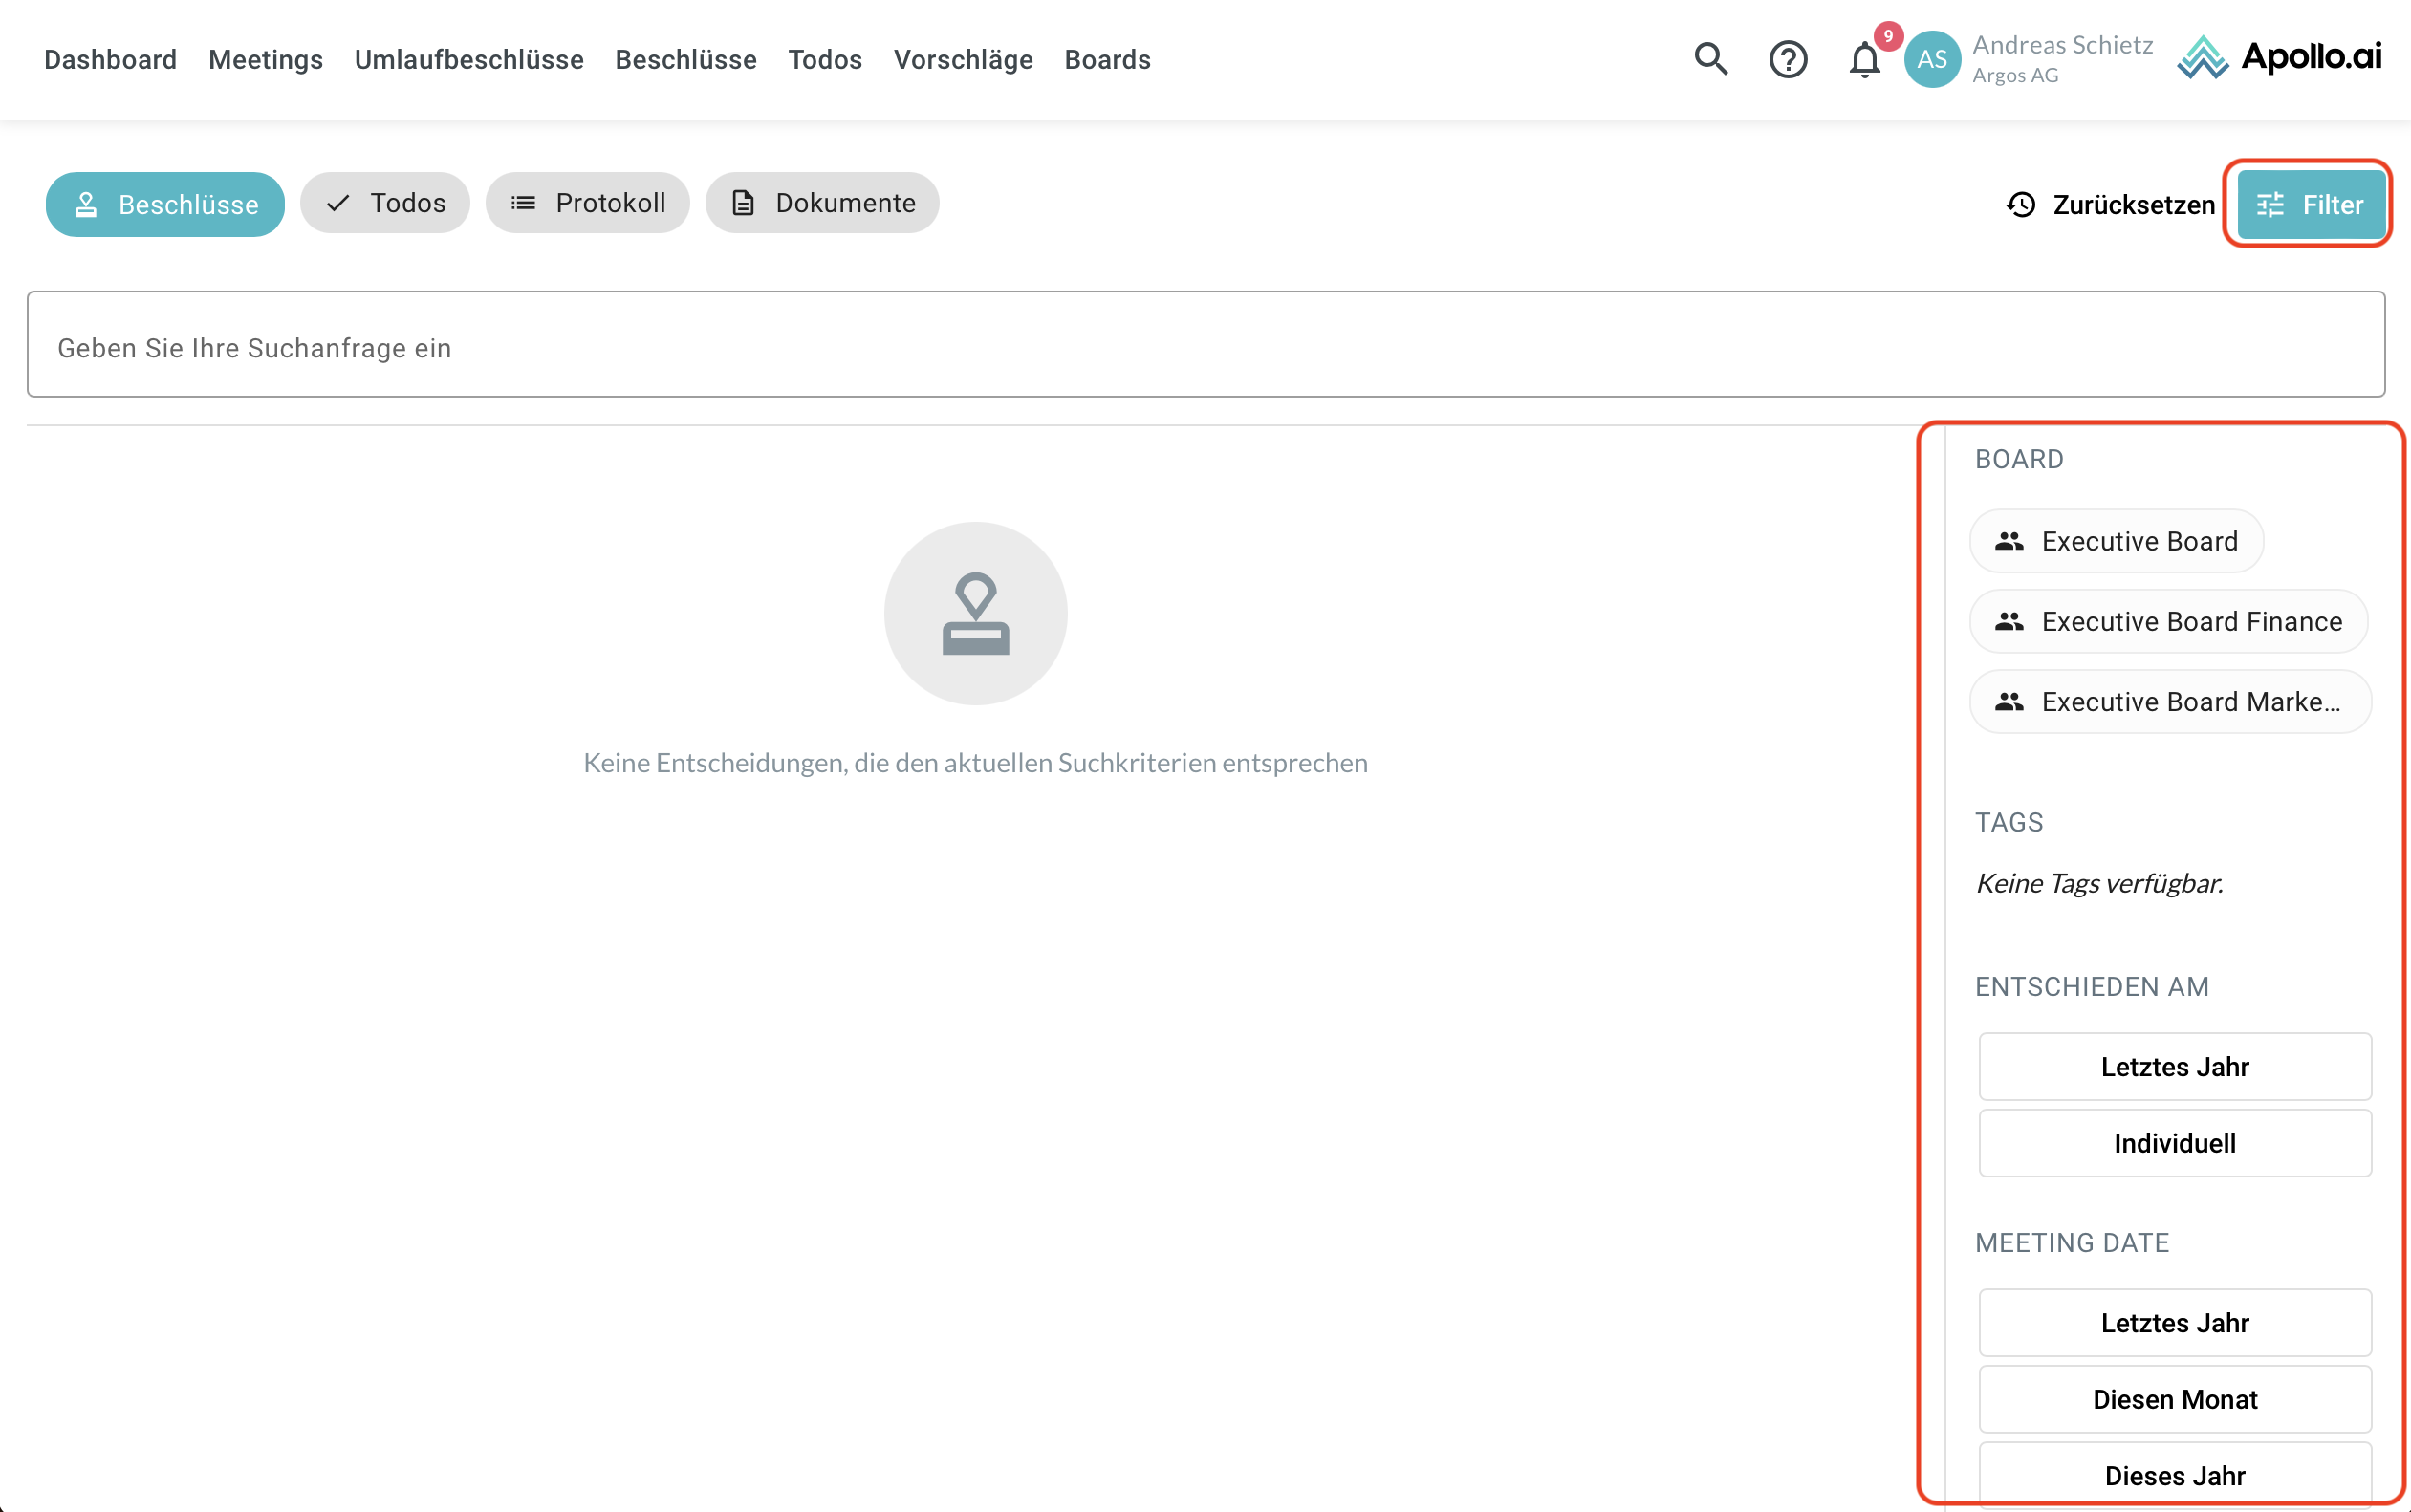Open the help question mark icon
This screenshot has height=1512, width=2411.
[1787, 59]
